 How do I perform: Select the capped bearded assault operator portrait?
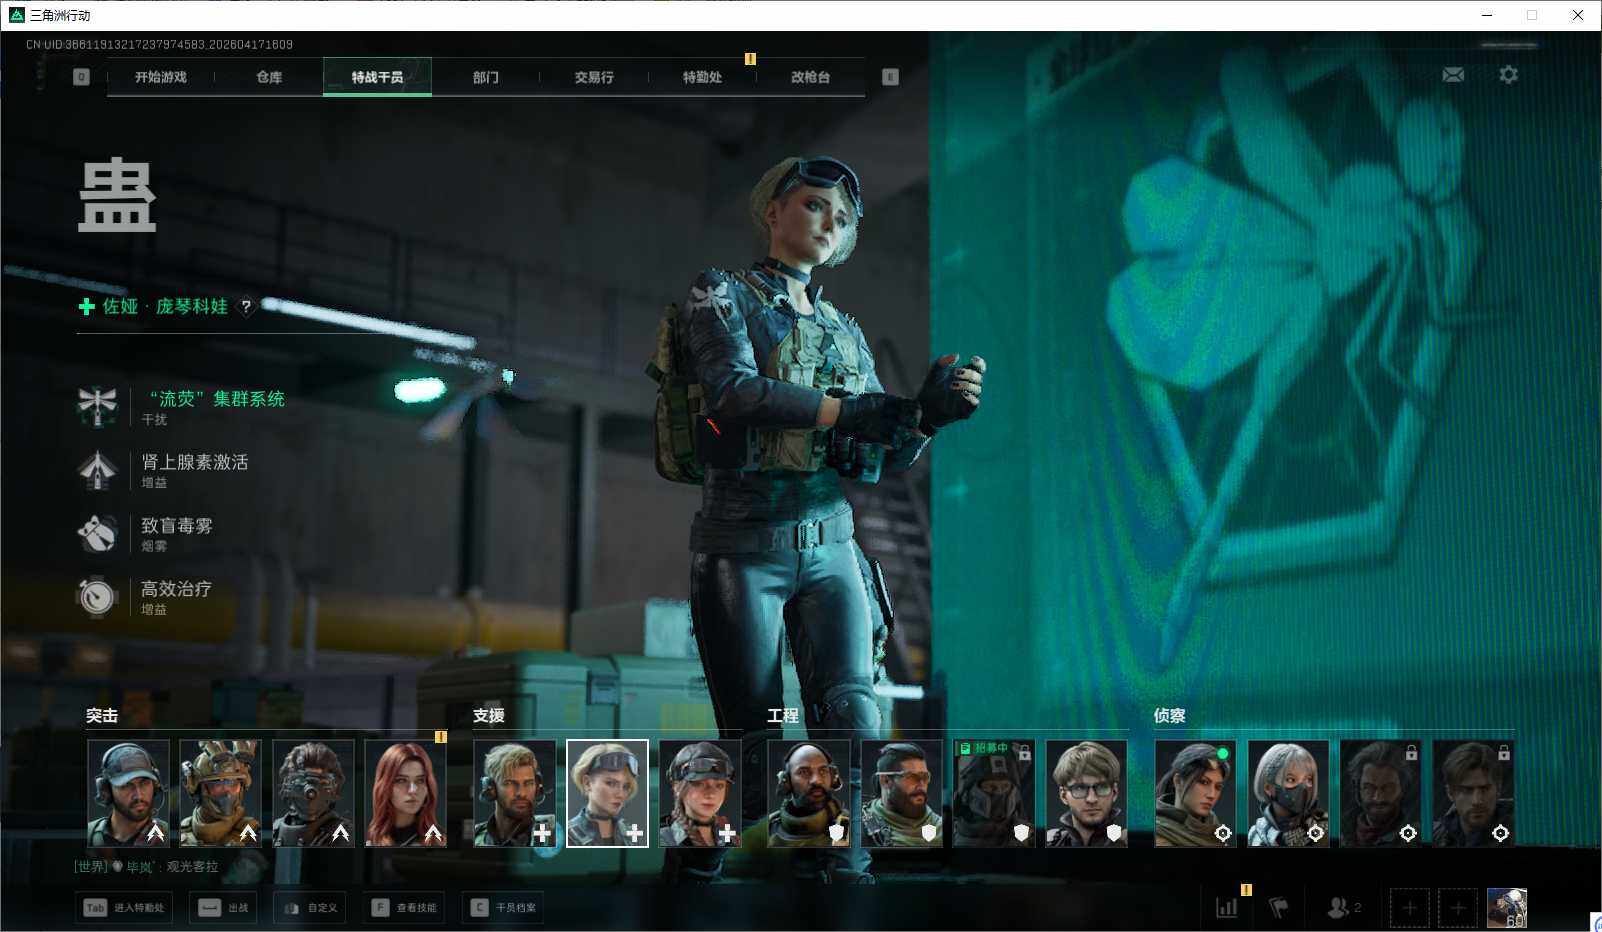tap(129, 793)
